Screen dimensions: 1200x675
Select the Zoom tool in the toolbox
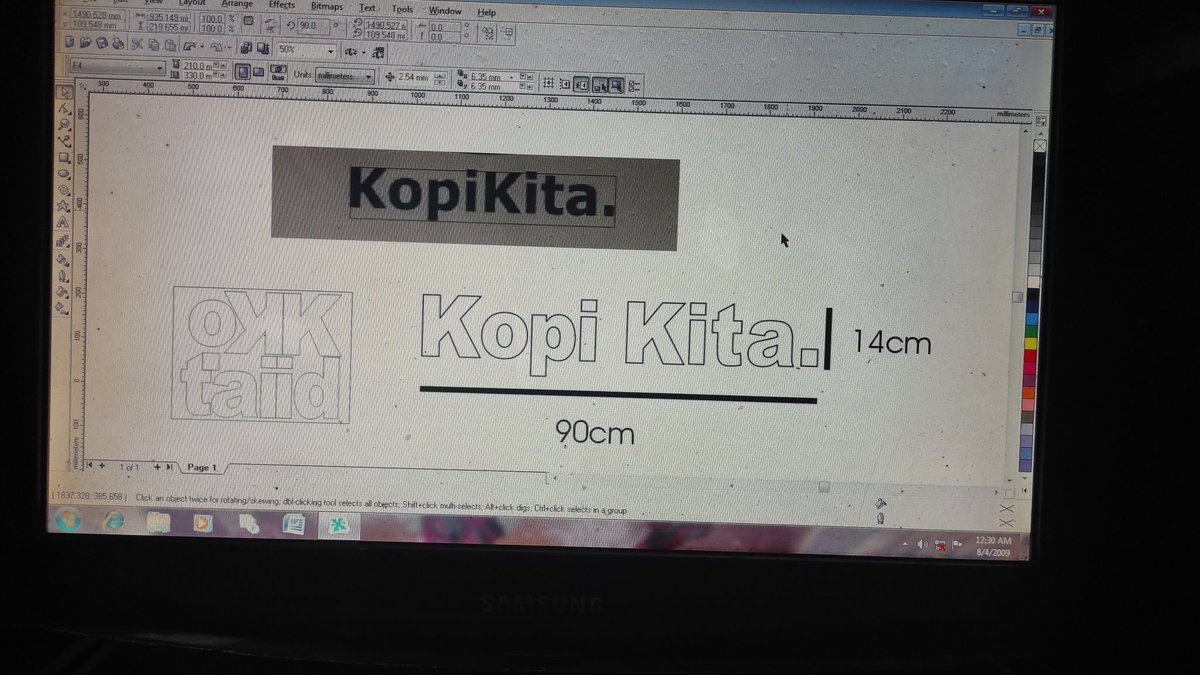click(x=66, y=124)
